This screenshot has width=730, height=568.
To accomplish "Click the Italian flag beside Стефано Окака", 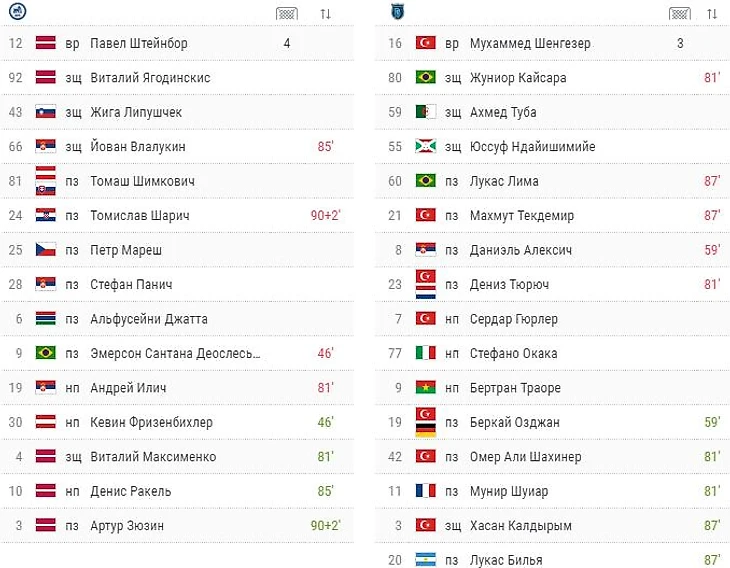I will (426, 353).
